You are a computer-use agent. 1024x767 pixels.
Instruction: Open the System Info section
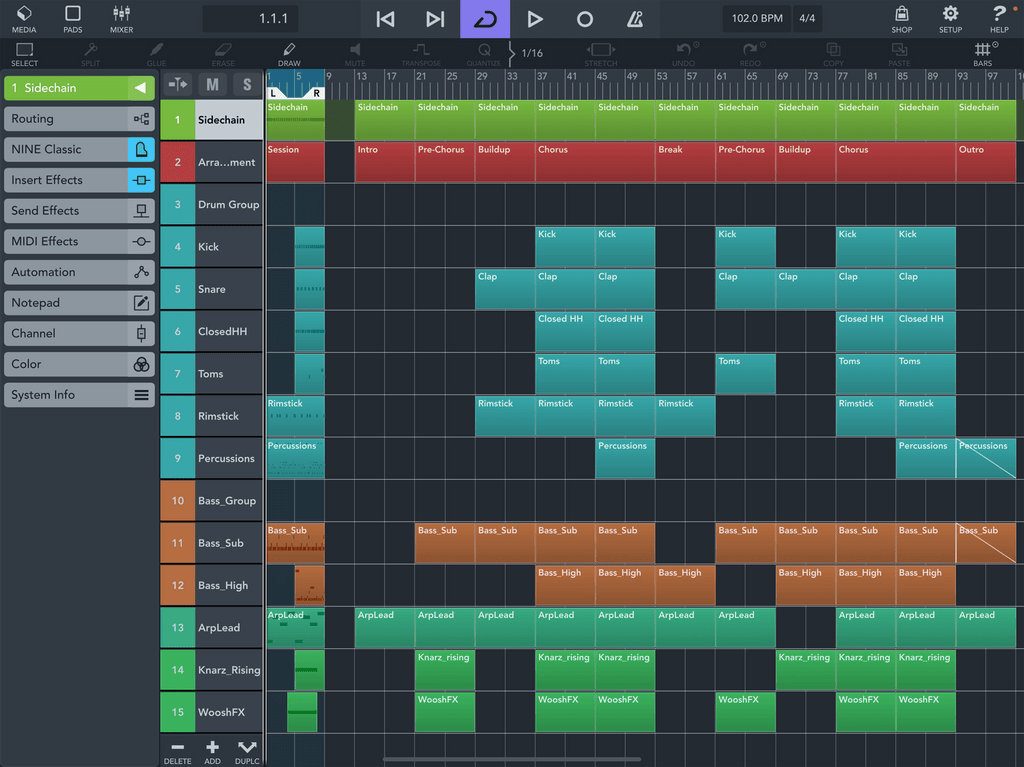[x=79, y=395]
